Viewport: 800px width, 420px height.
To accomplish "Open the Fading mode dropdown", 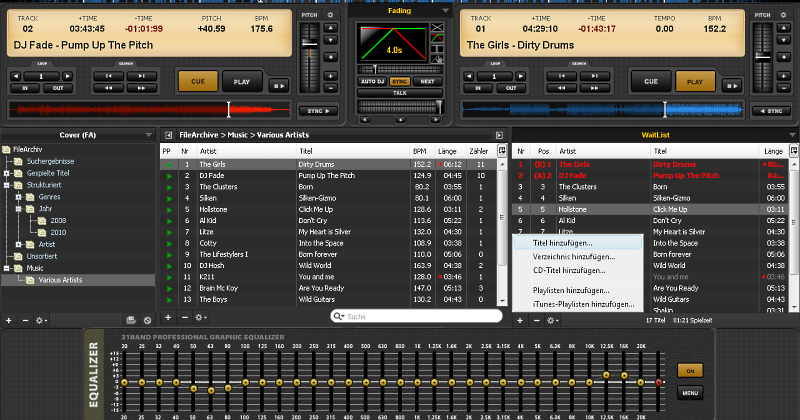I will click(445, 11).
